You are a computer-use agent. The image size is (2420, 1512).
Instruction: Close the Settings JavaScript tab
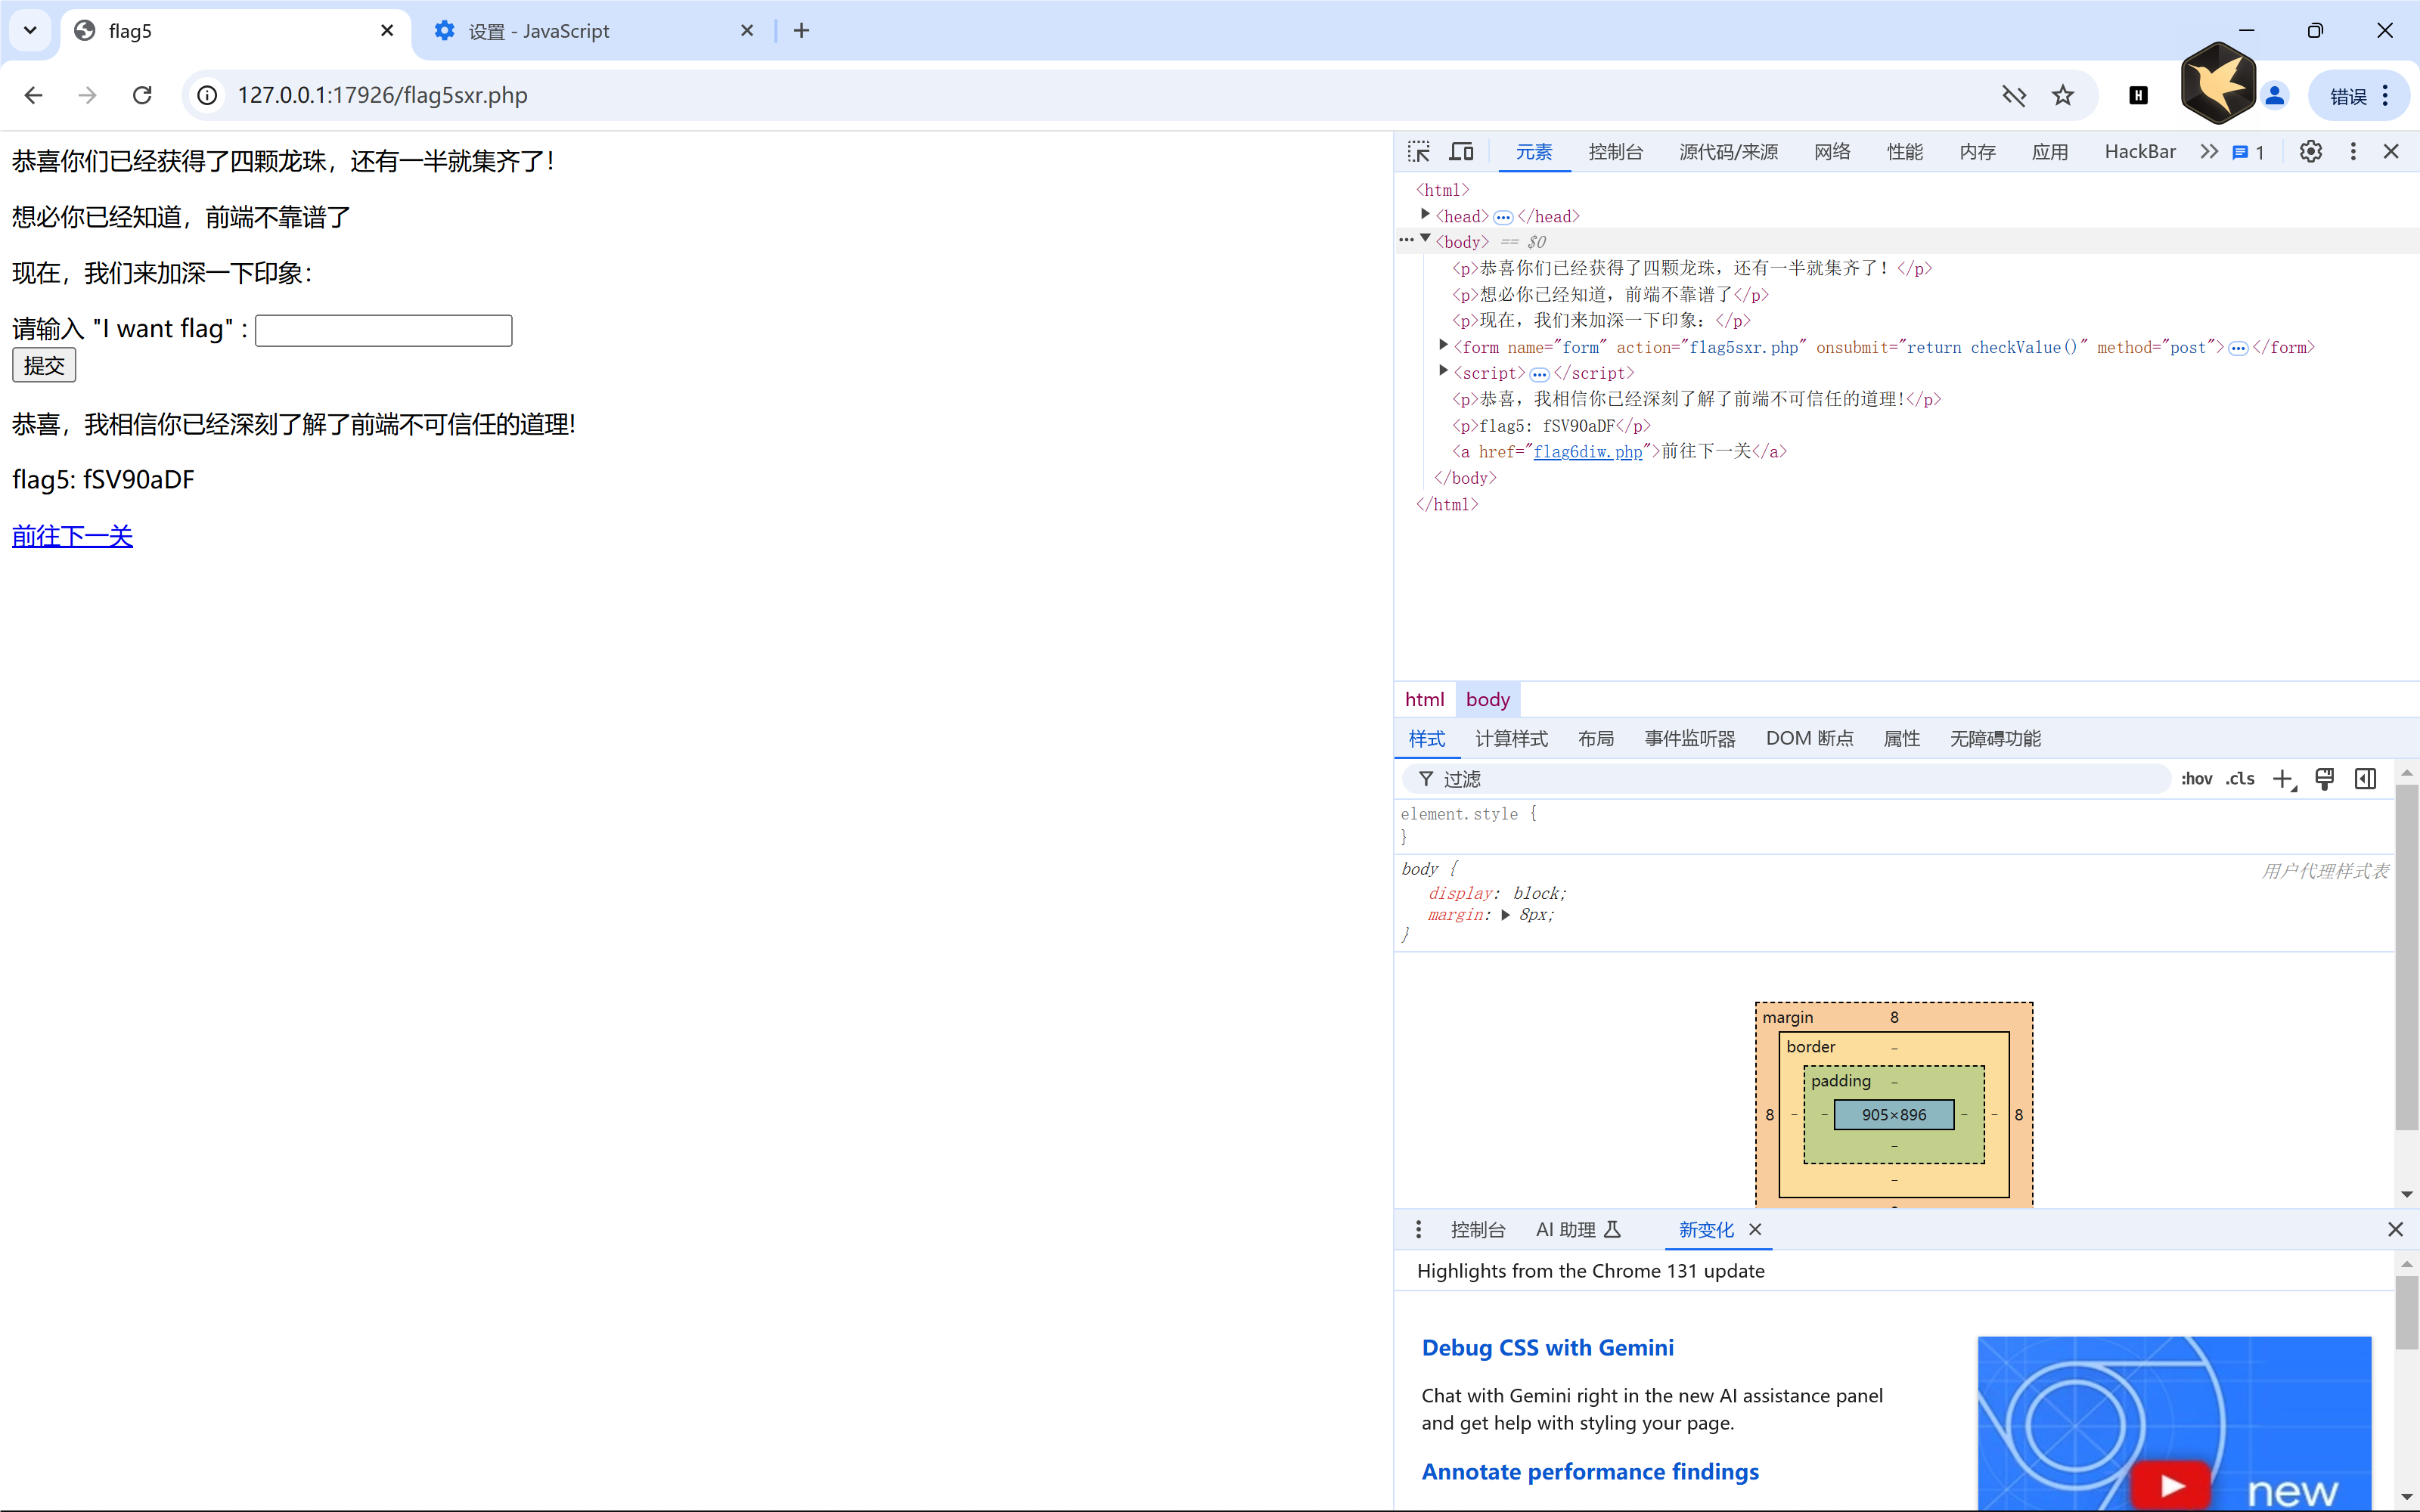[x=747, y=30]
